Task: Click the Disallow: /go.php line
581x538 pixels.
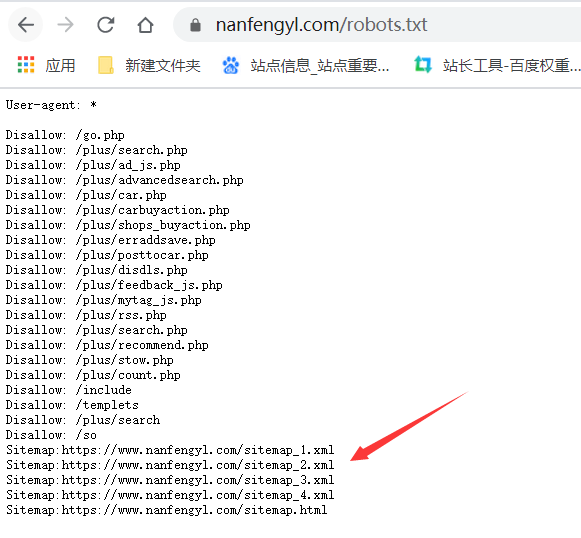Action: (x=65, y=135)
